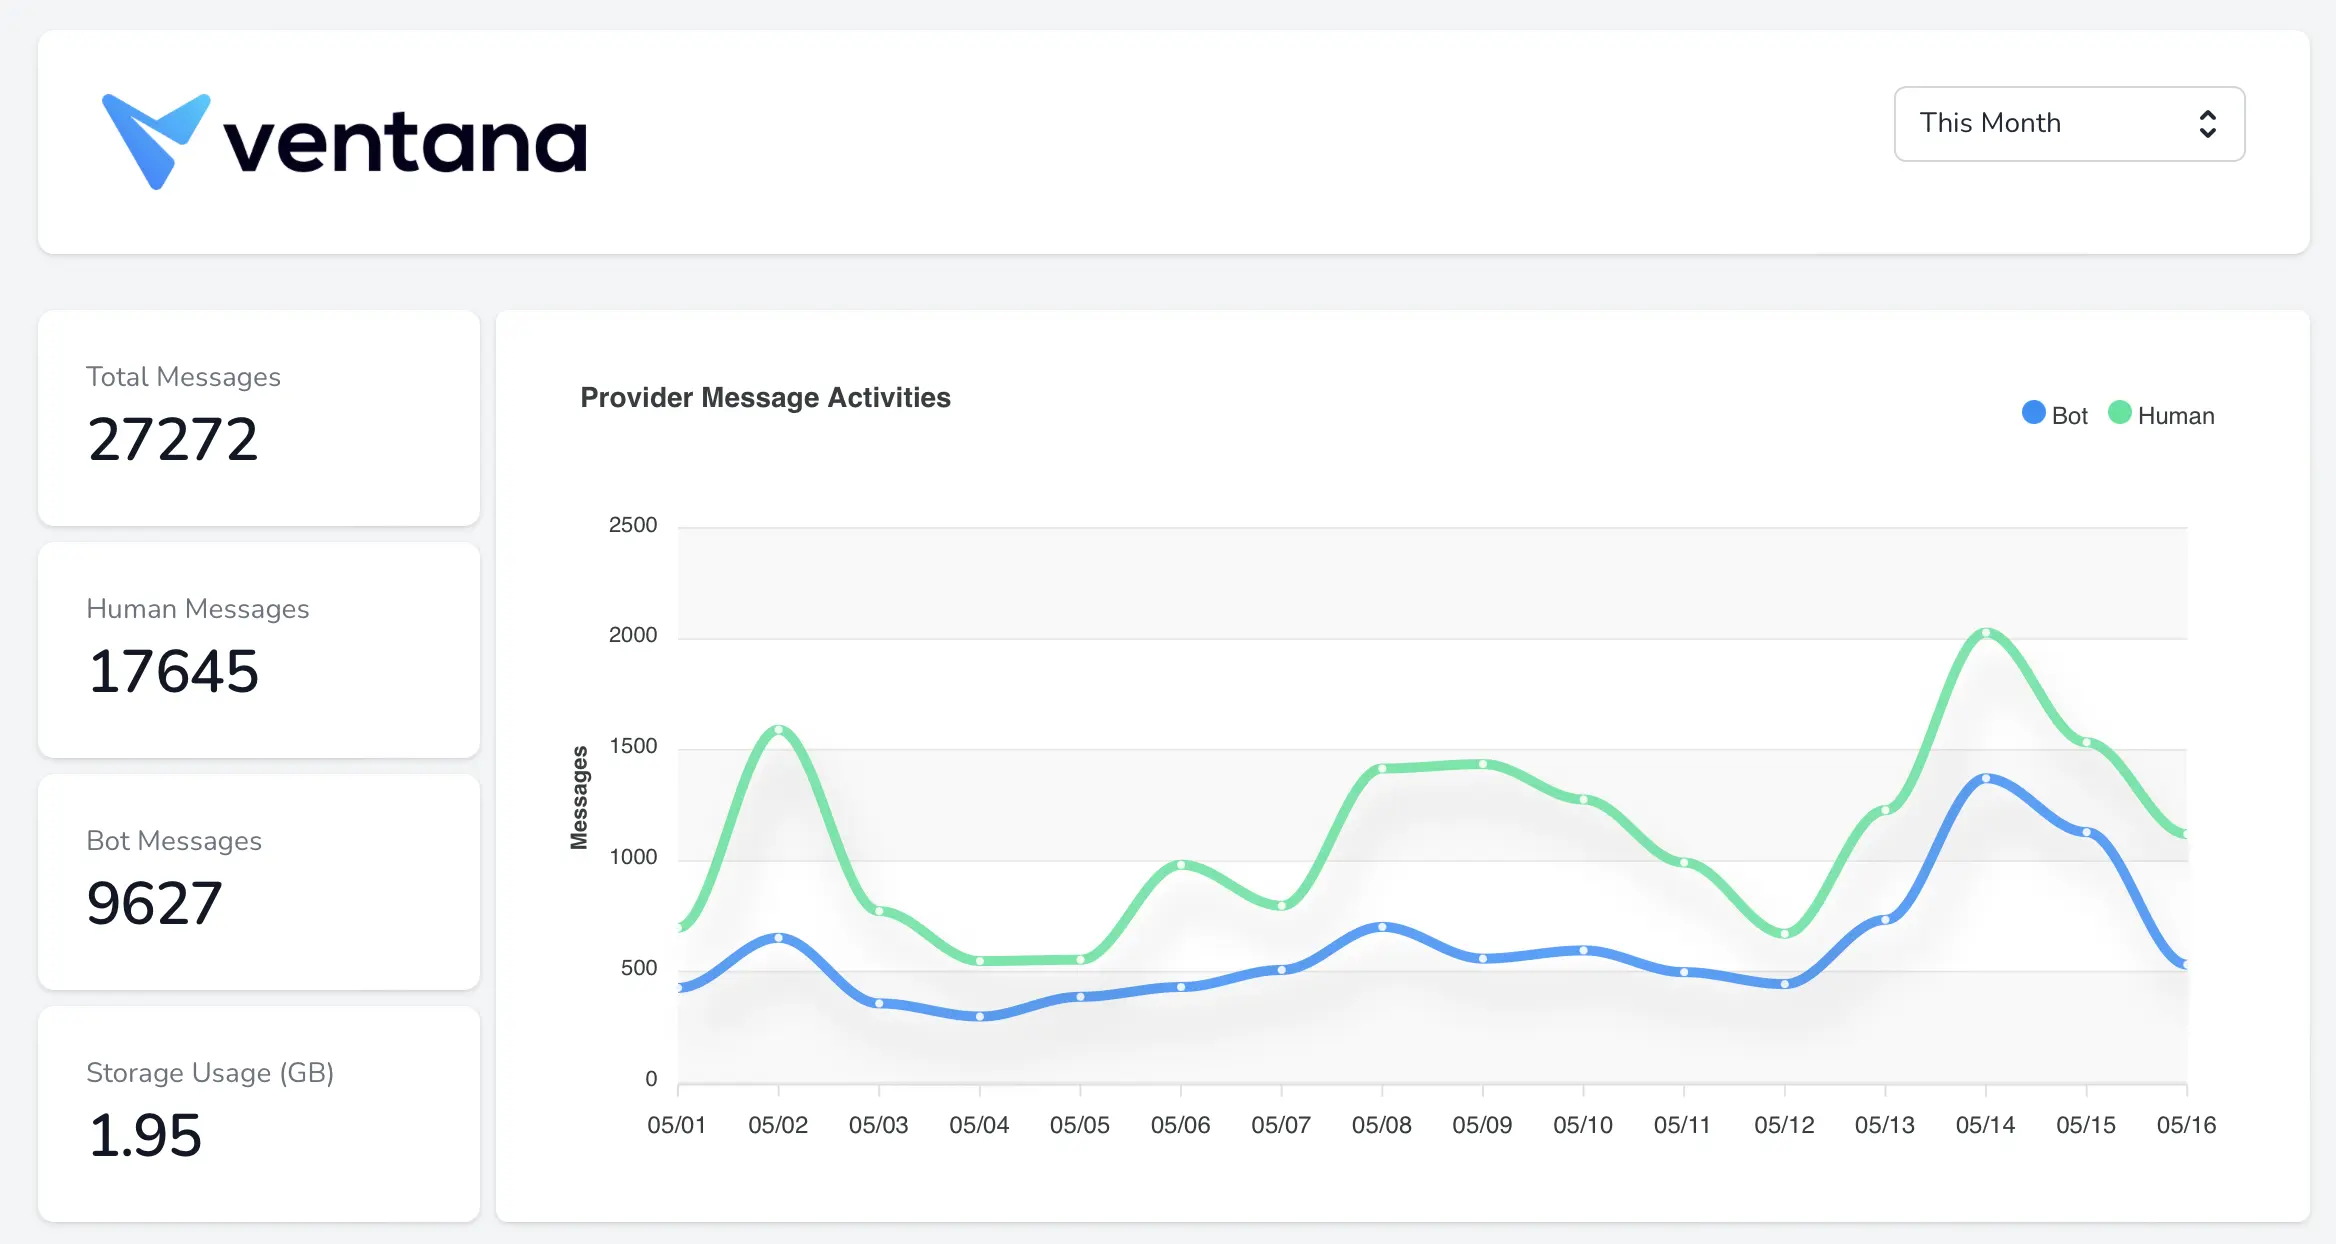Click the ventana wordmark text
The image size is (2336, 1244).
[405, 144]
